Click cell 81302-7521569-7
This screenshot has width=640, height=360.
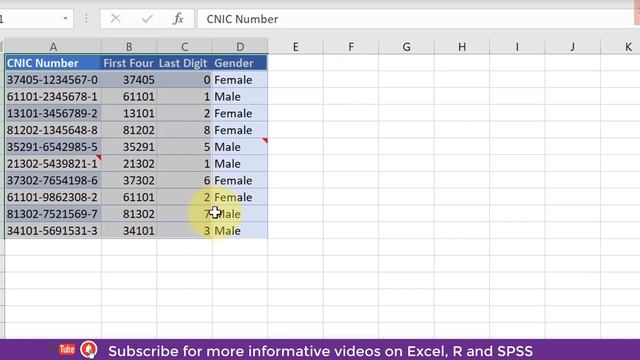pos(53,213)
